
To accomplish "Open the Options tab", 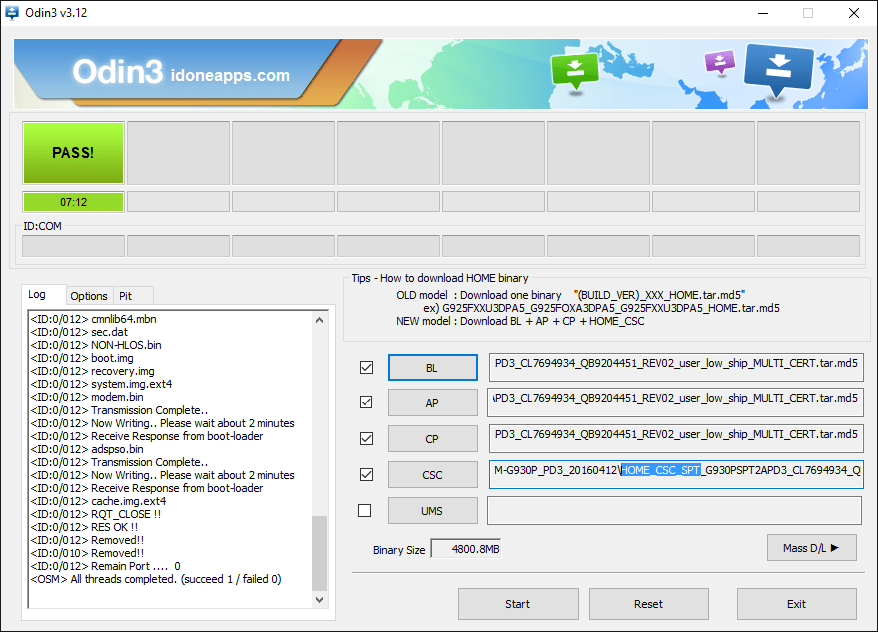I will coord(89,296).
